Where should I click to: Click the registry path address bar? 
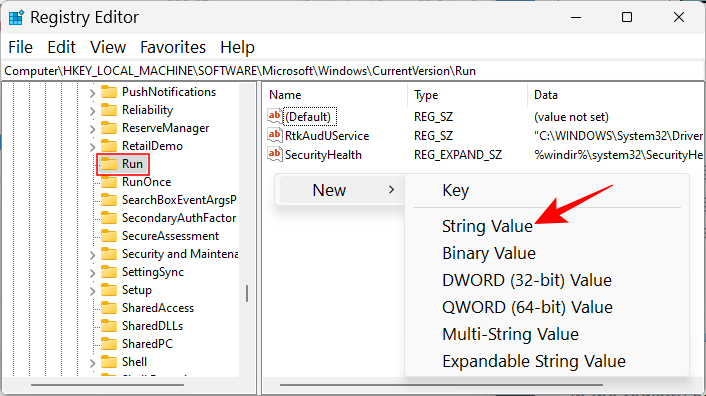click(x=353, y=71)
